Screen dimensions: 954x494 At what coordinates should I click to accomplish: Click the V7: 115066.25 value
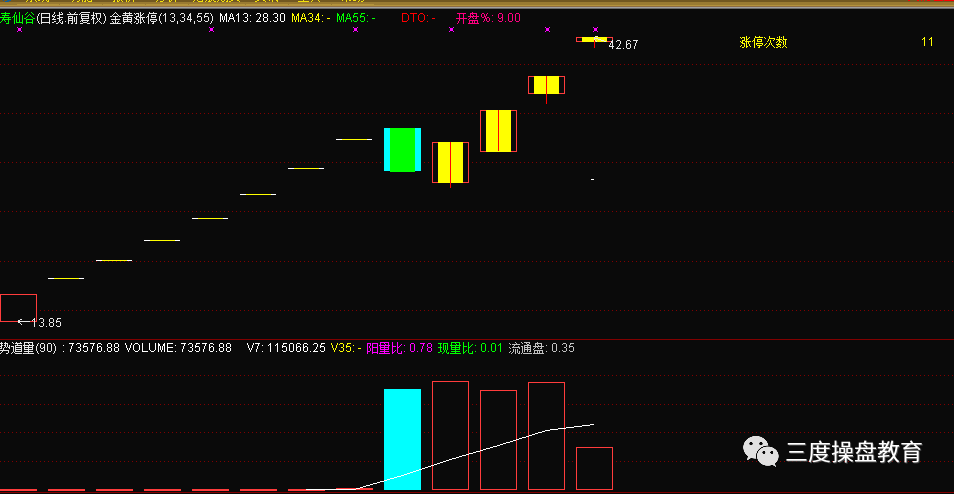(x=286, y=348)
